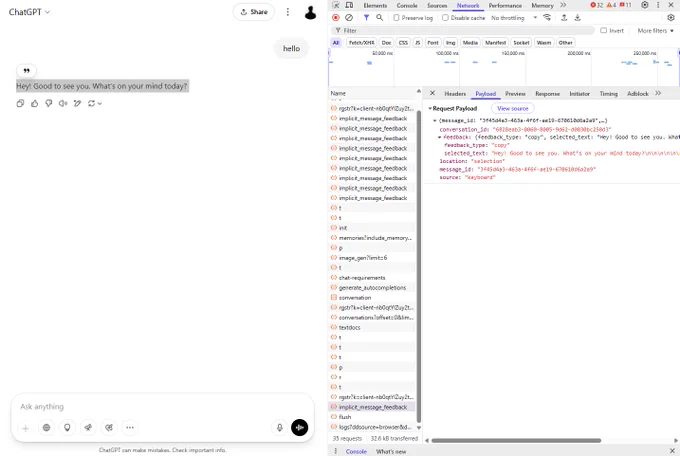Activate the DevTools inspect element picker
The width and height of the screenshot is (680, 456).
[x=336, y=5]
